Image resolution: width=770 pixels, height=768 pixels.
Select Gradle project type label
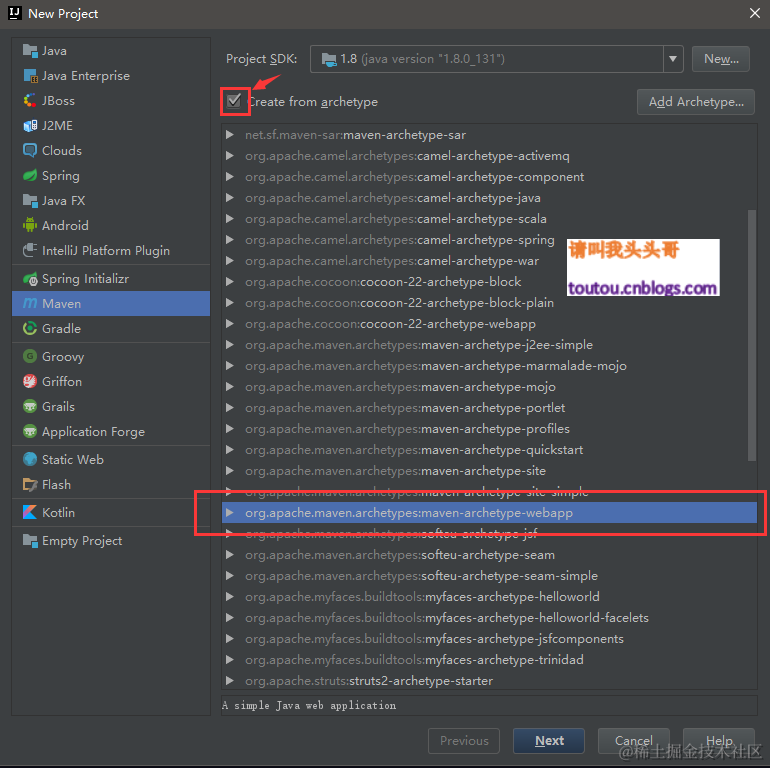pos(61,329)
